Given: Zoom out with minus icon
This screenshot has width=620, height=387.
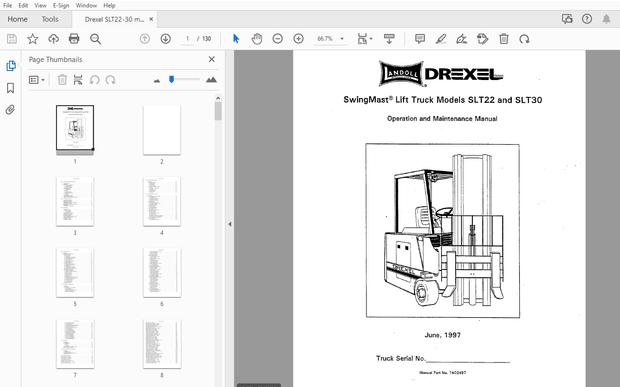Looking at the screenshot, I should click(278, 39).
